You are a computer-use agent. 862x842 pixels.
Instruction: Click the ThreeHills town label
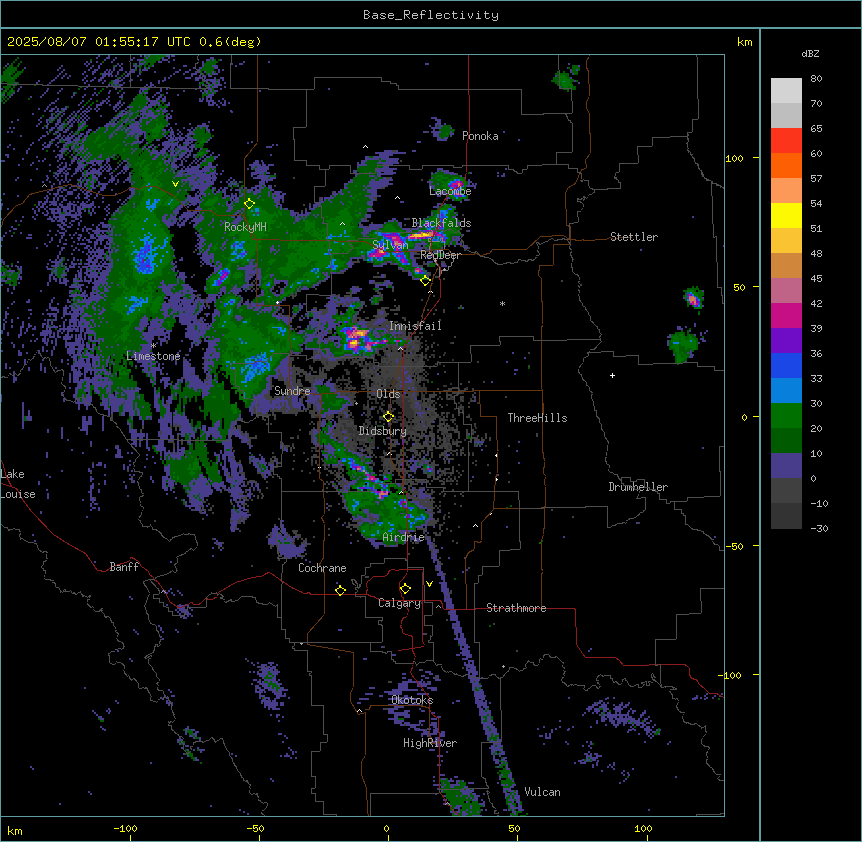[537, 418]
